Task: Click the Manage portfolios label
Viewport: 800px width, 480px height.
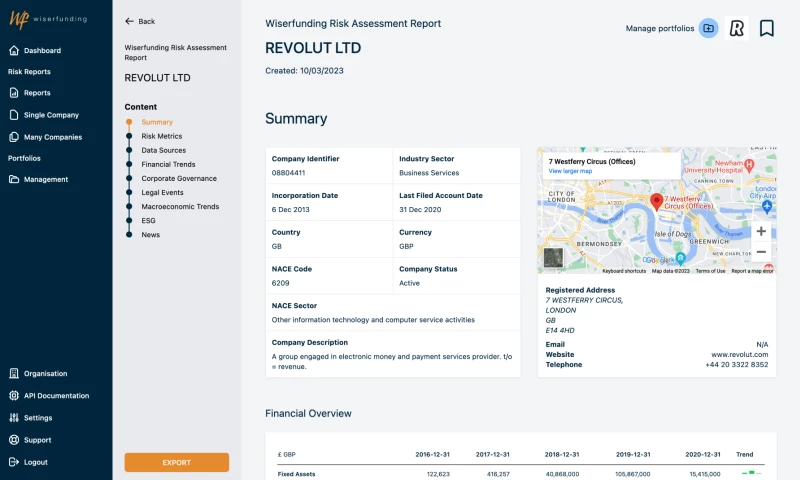Action: pyautogui.click(x=660, y=28)
